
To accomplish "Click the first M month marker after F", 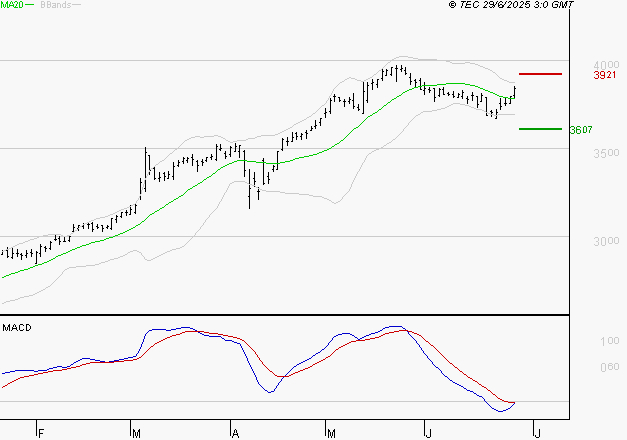I will coord(136,434).
